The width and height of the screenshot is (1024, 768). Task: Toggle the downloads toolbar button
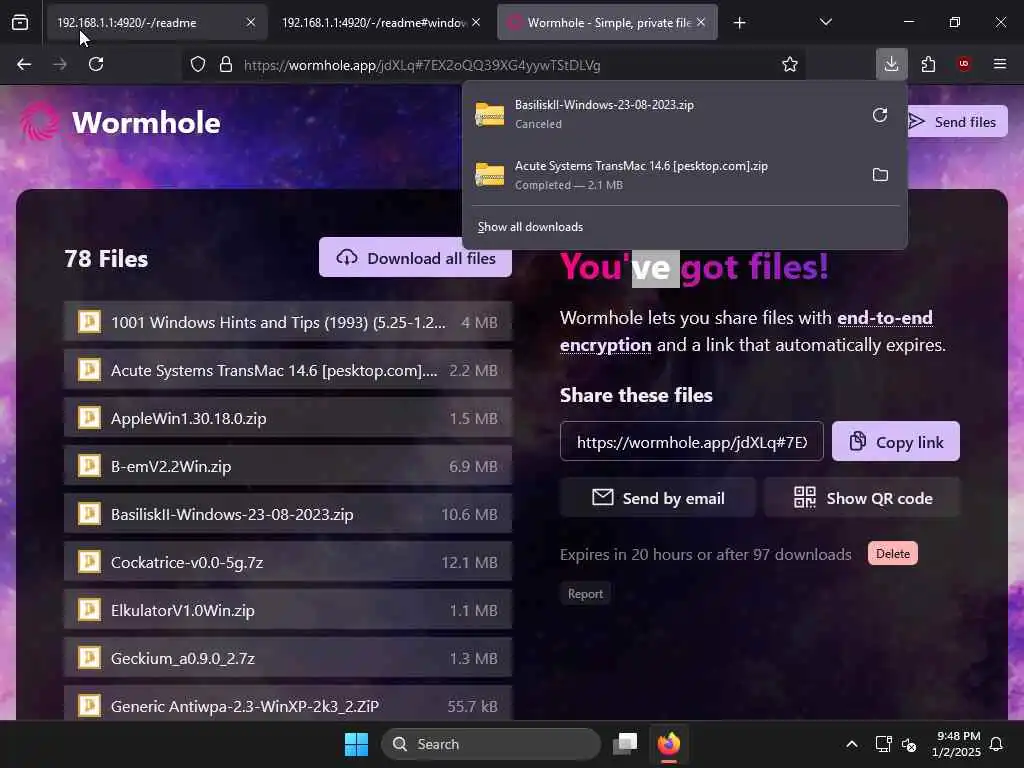pyautogui.click(x=891, y=64)
